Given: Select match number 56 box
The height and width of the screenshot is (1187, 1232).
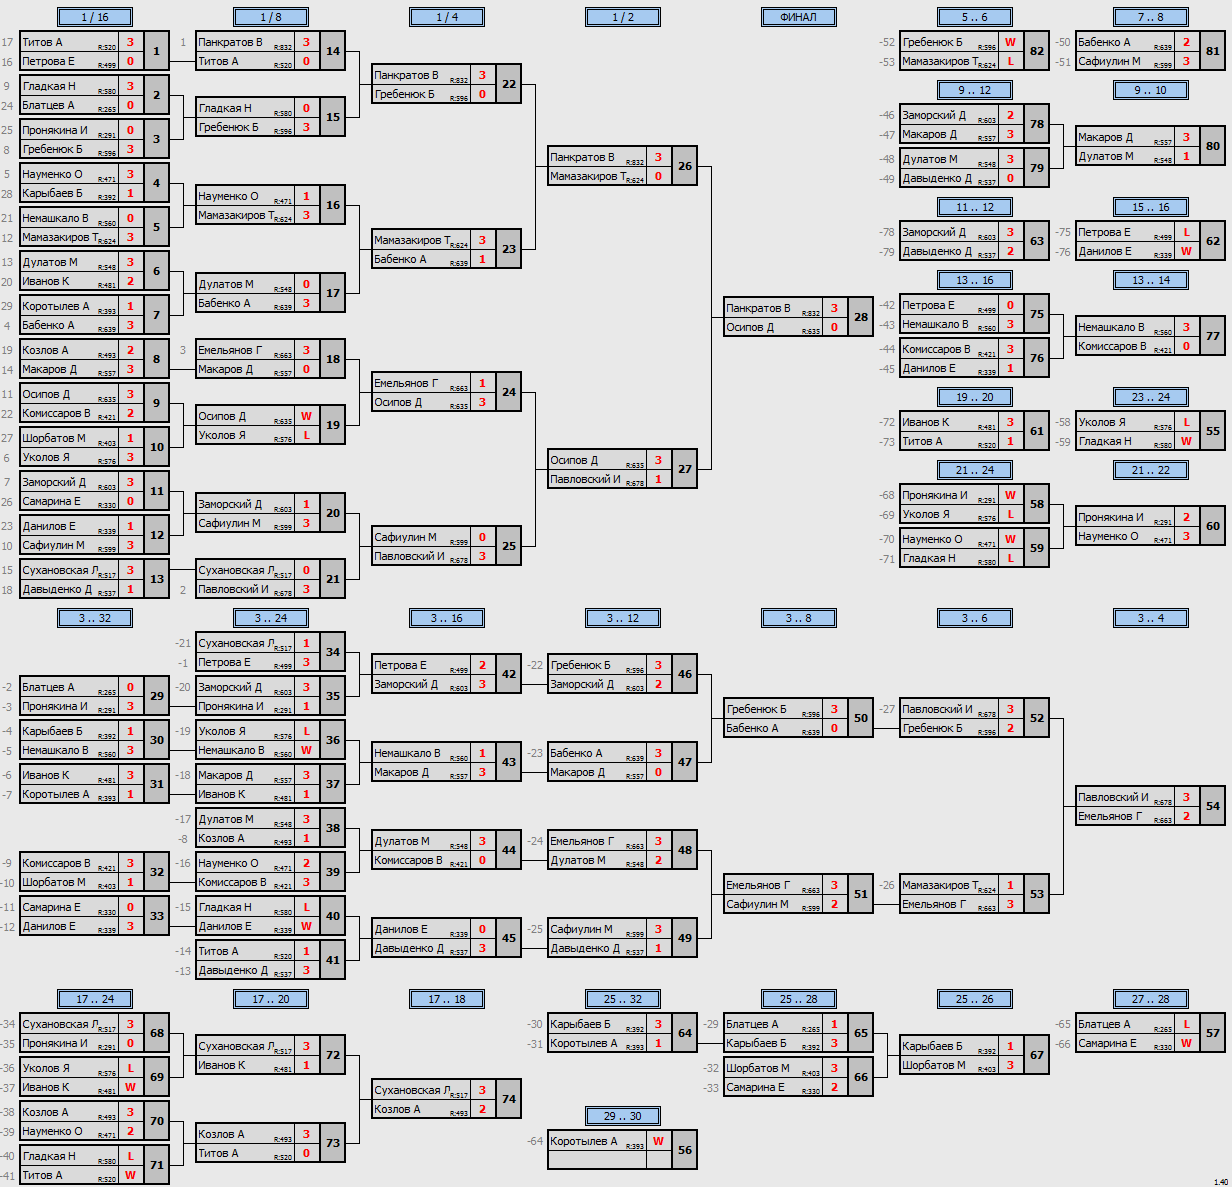Looking at the screenshot, I should (x=685, y=1150).
